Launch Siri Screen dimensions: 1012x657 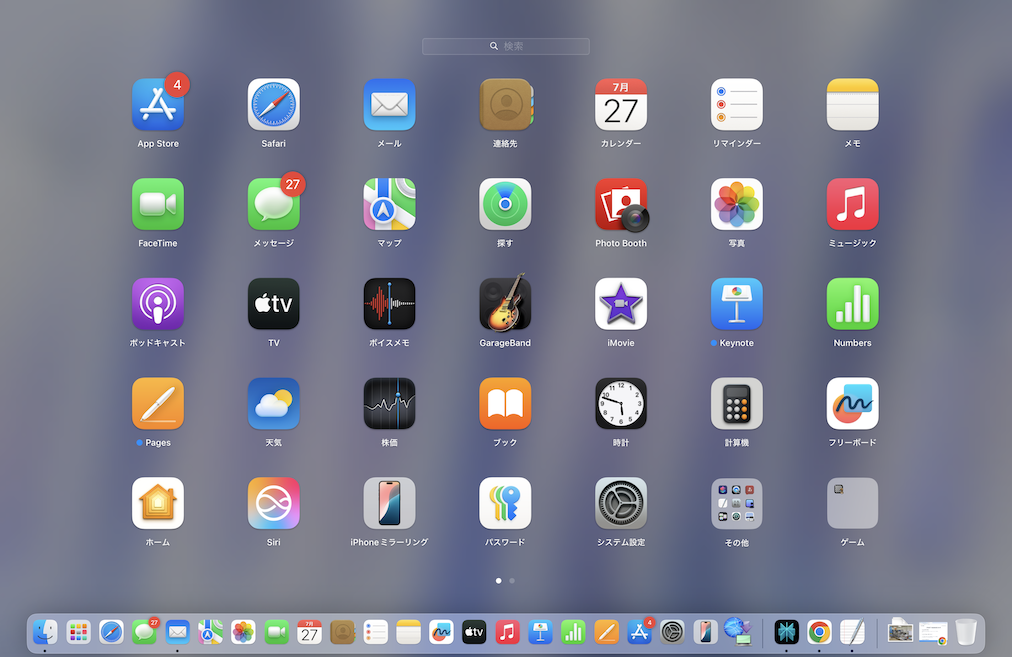tap(274, 503)
